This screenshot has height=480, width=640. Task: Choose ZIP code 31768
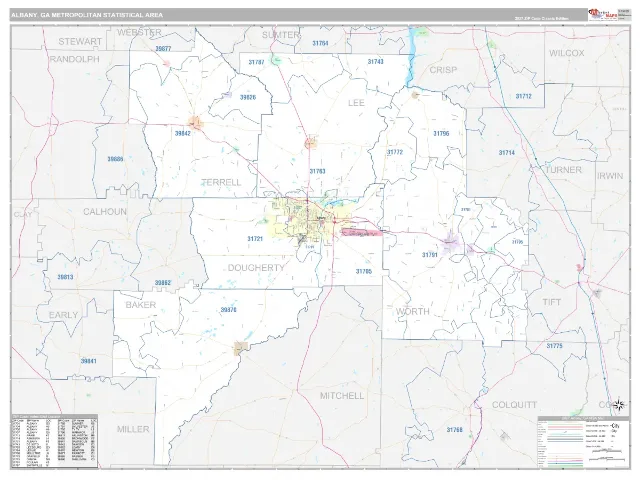pos(455,430)
